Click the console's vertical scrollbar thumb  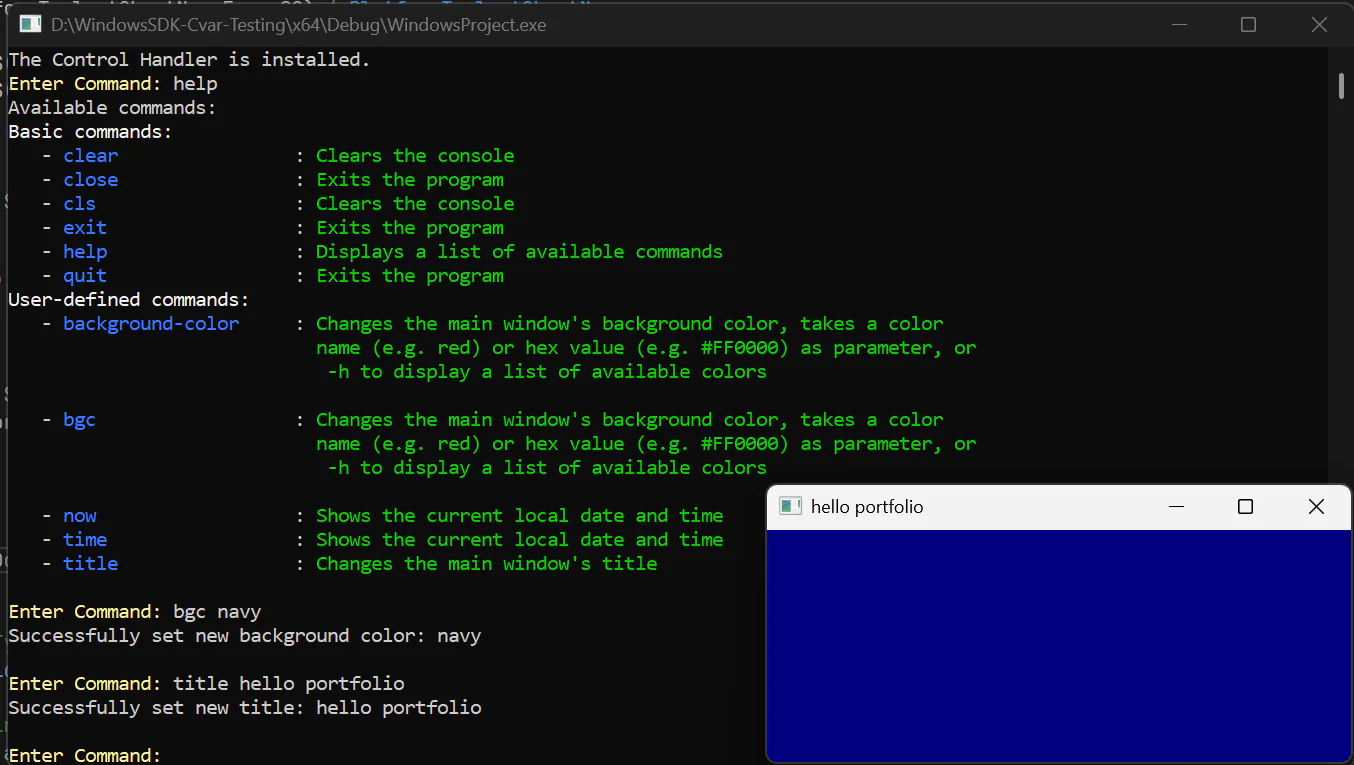pyautogui.click(x=1341, y=85)
